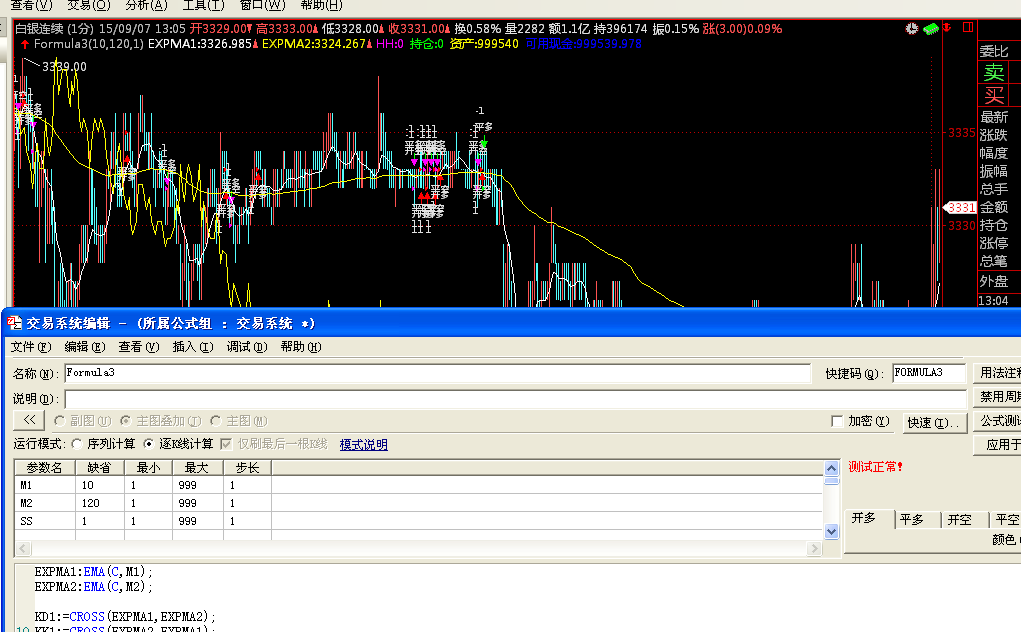This screenshot has width=1021, height=632.
Task: Click the SS parameter name cell
Action: pyautogui.click(x=45, y=521)
